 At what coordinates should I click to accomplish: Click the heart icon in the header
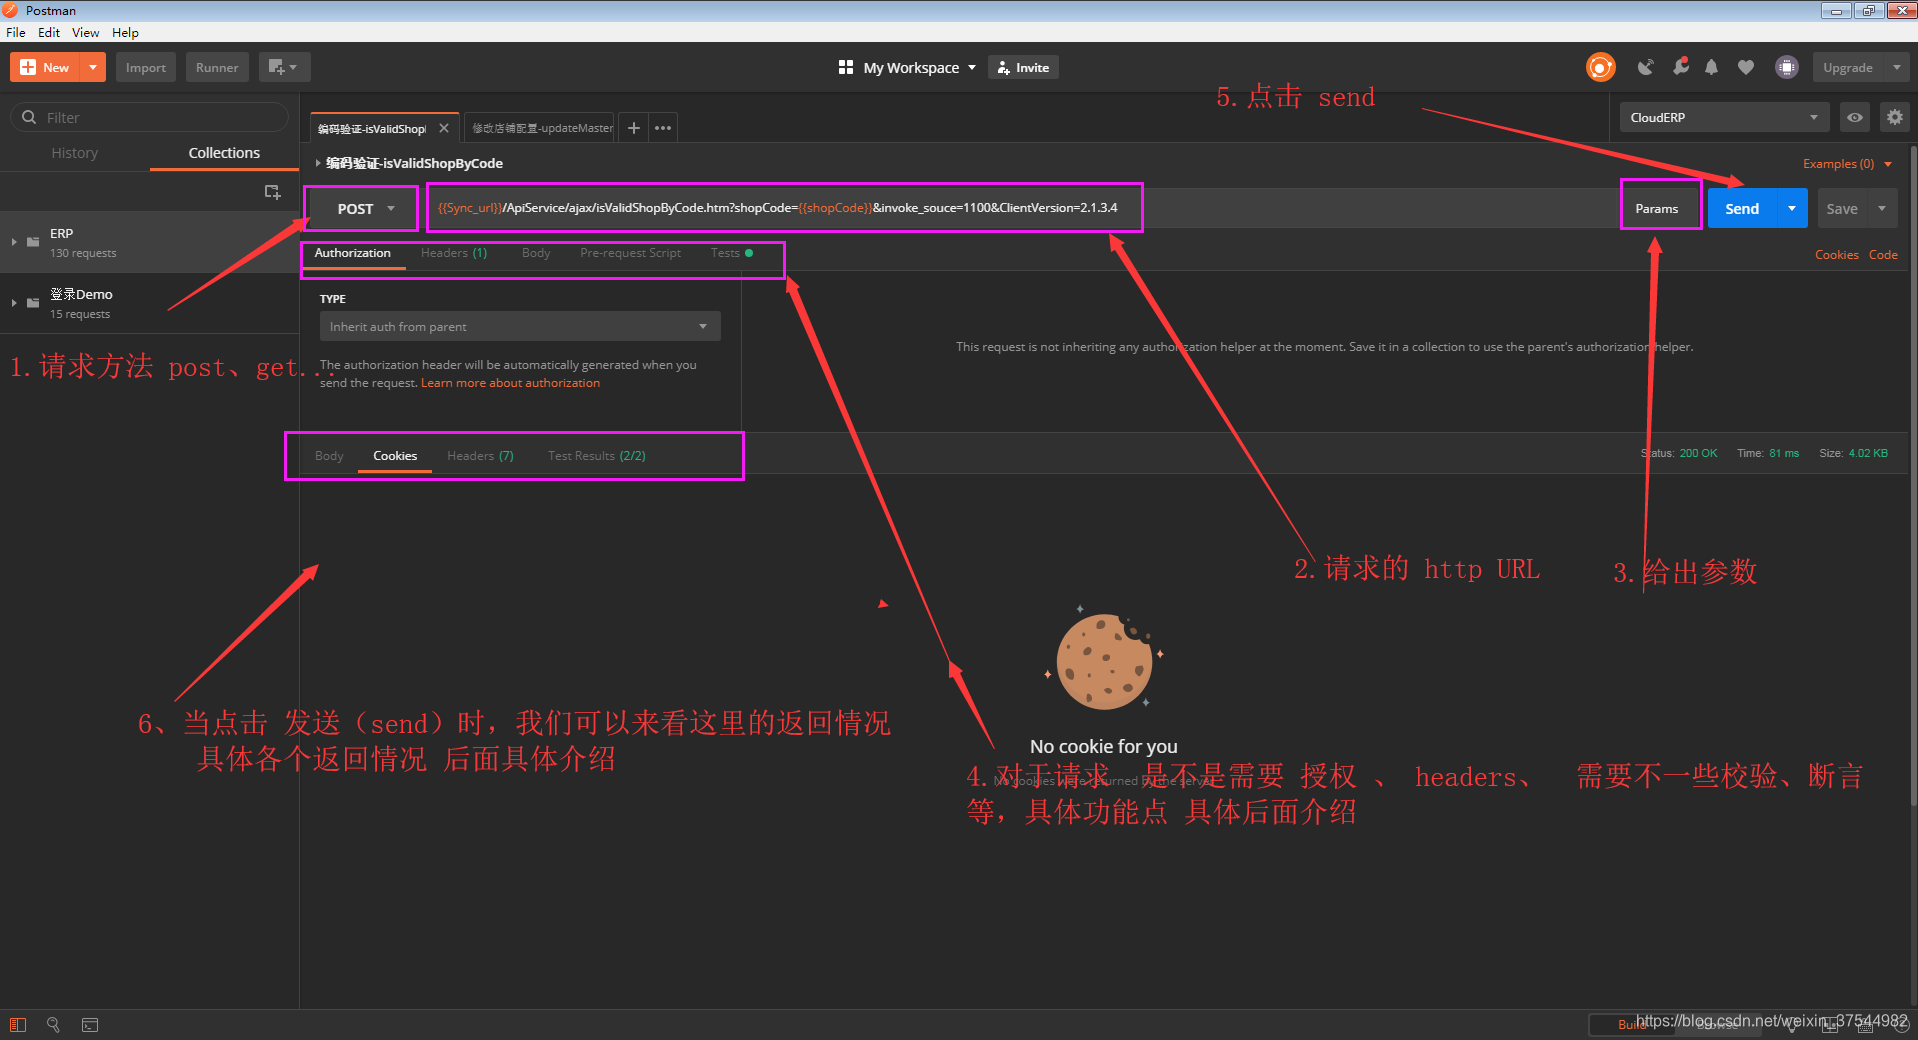coord(1745,67)
